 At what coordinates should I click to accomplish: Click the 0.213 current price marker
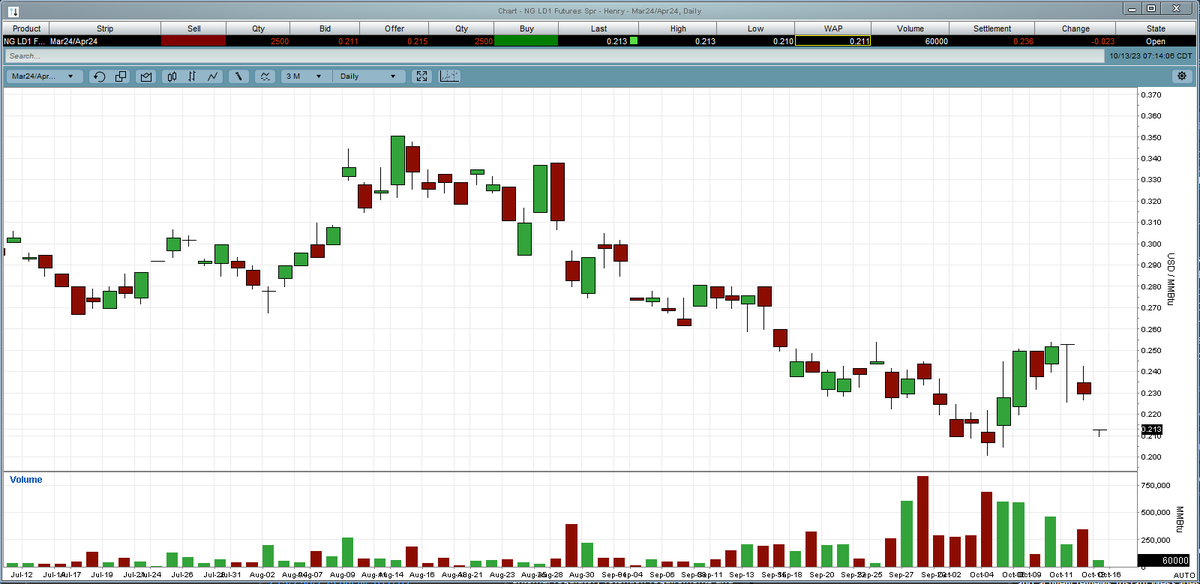tap(1150, 429)
